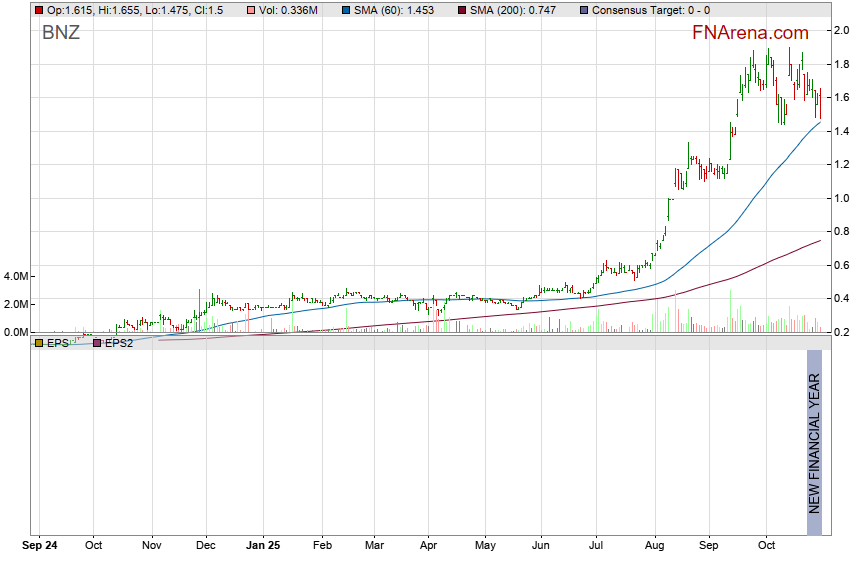This screenshot has width=859, height=566.
Task: Click the purple EPS2 legend swatch
Action: [x=96, y=343]
